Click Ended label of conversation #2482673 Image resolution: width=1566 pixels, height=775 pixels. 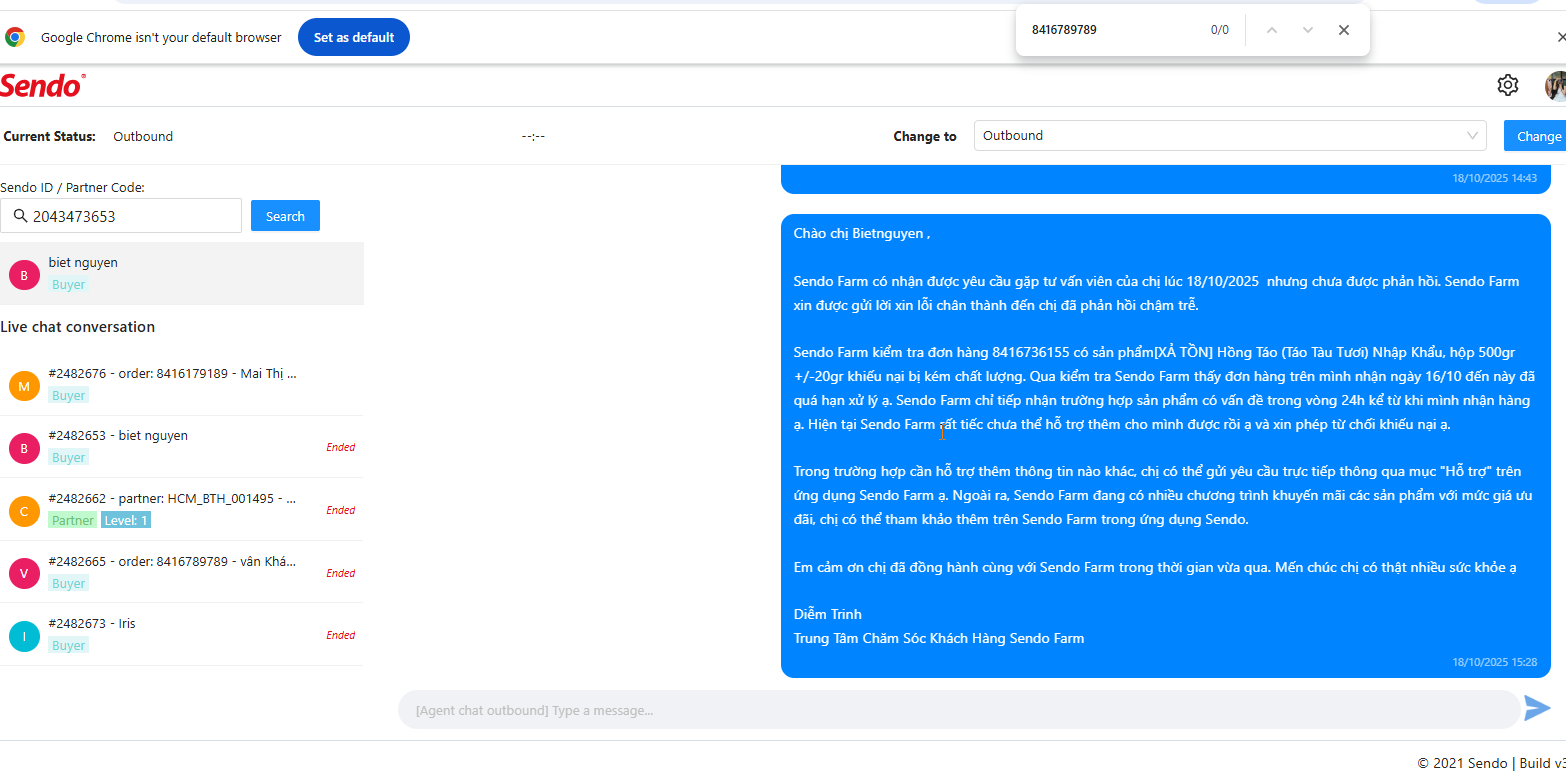pos(340,635)
